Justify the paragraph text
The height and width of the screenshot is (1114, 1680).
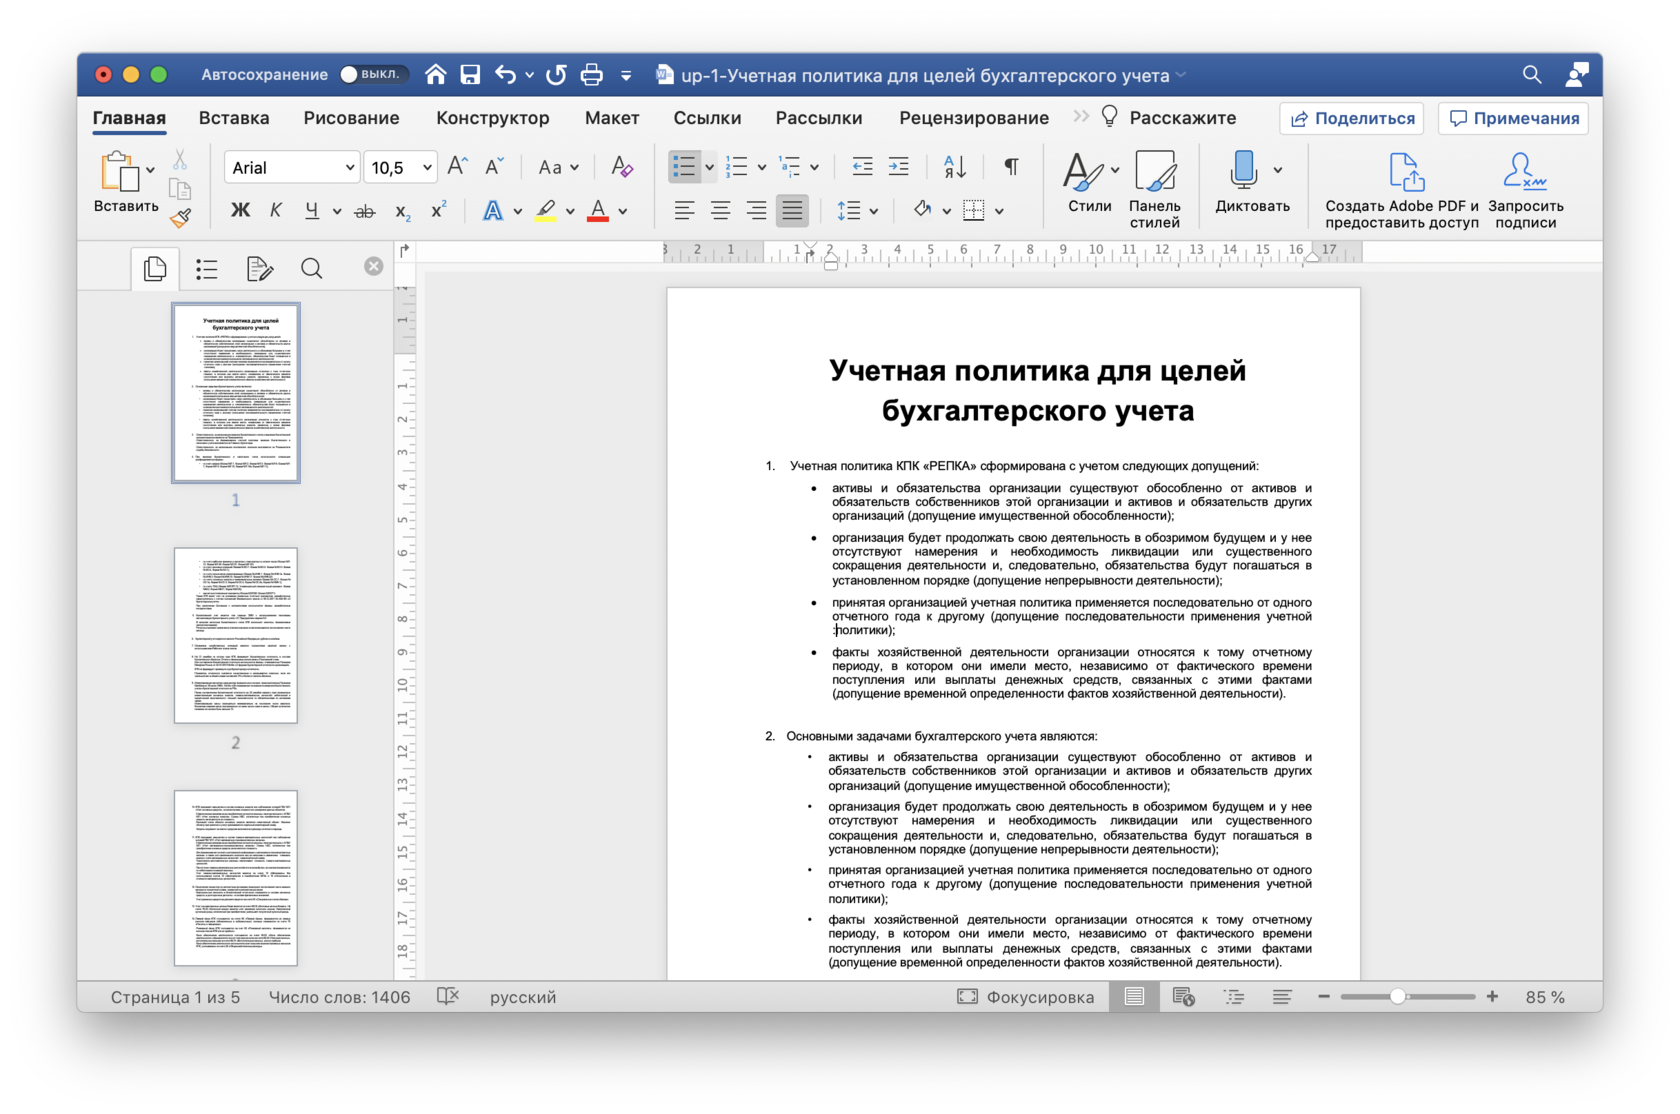(792, 210)
